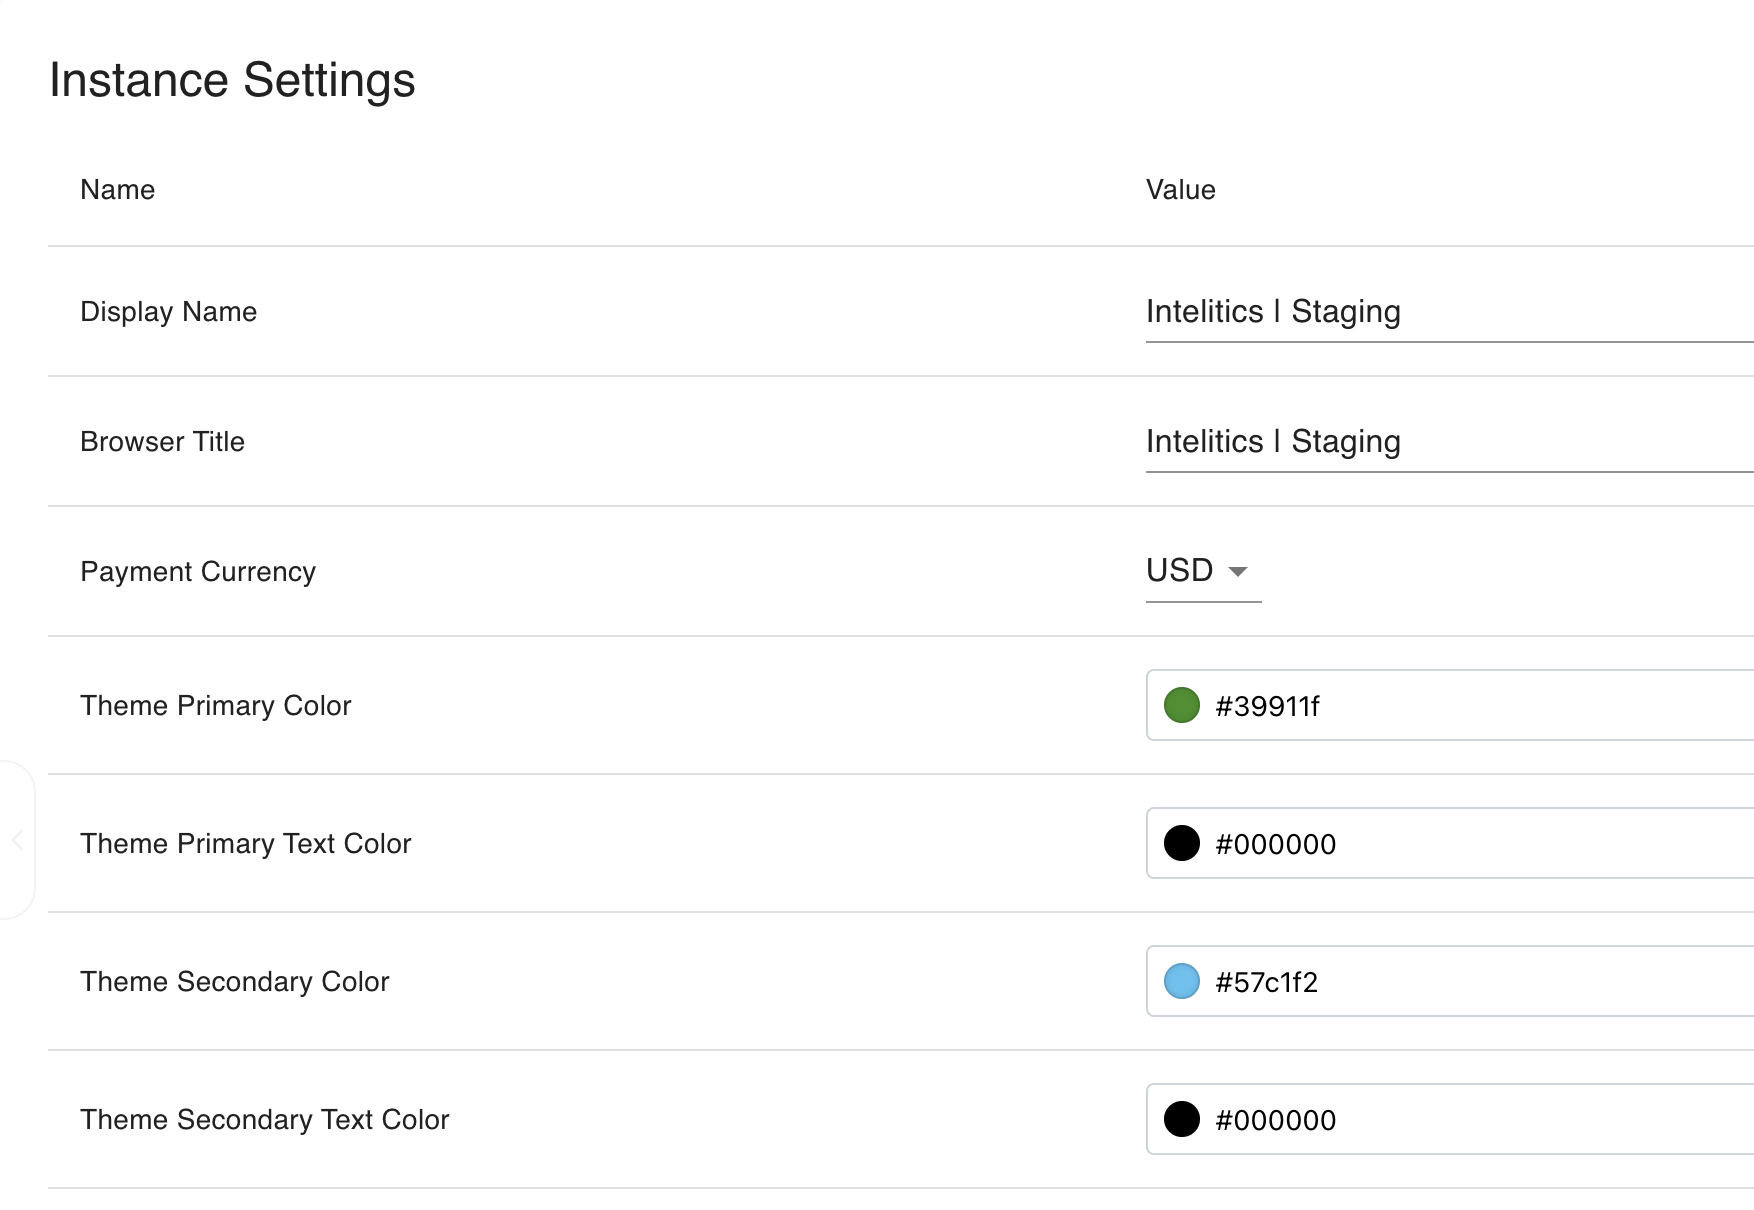
Task: Open the Theme Secondary Text Color black swatch
Action: (1181, 1119)
